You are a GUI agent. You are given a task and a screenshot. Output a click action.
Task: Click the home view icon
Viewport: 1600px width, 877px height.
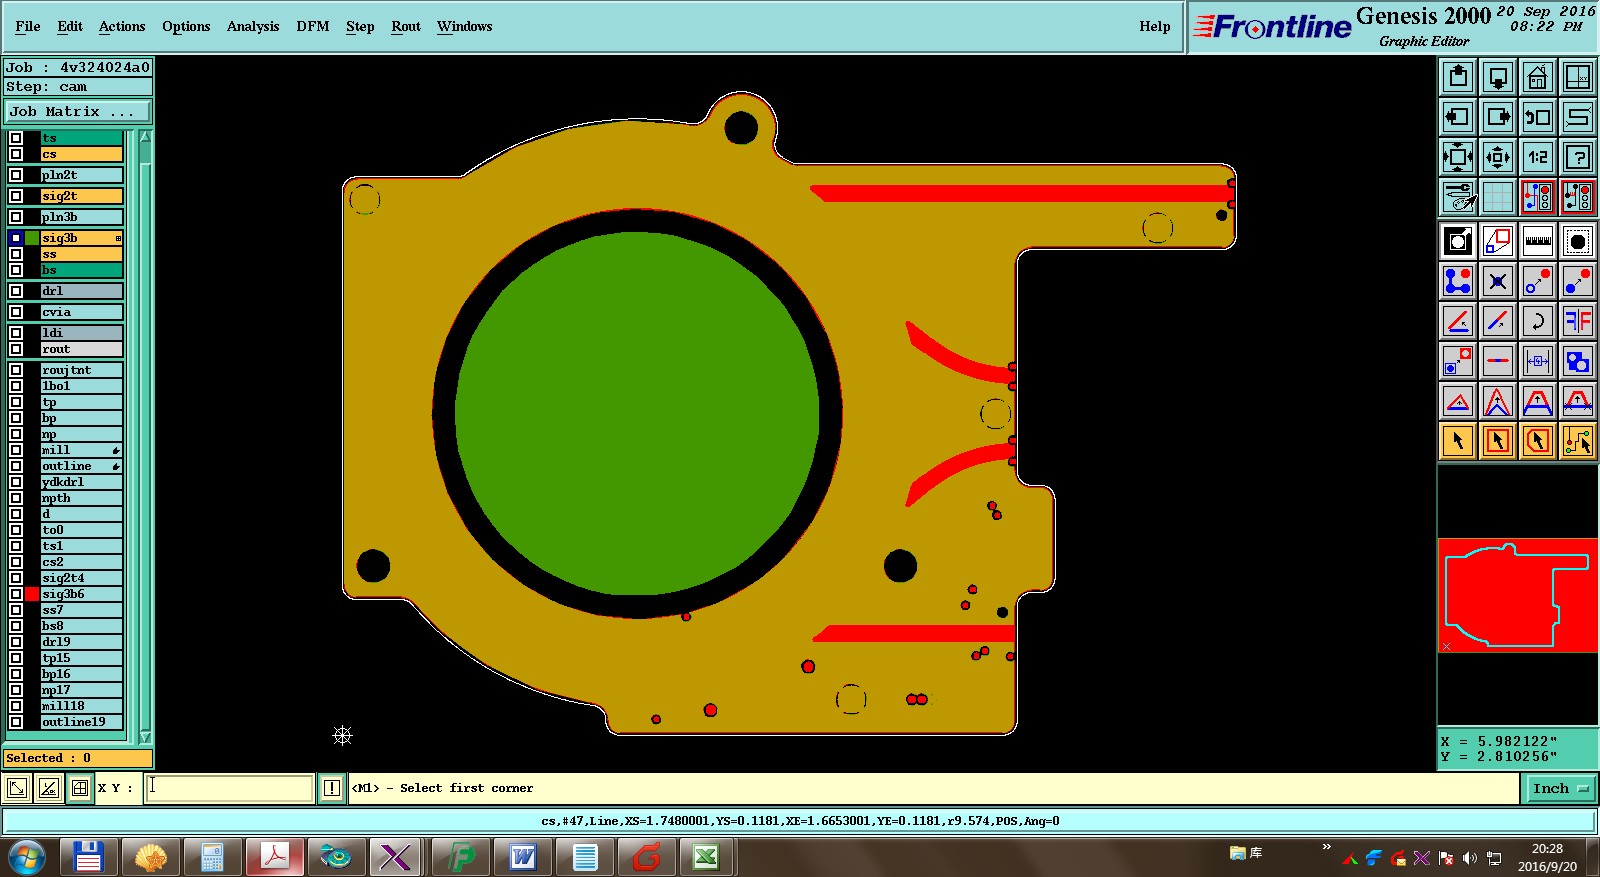click(x=1538, y=77)
